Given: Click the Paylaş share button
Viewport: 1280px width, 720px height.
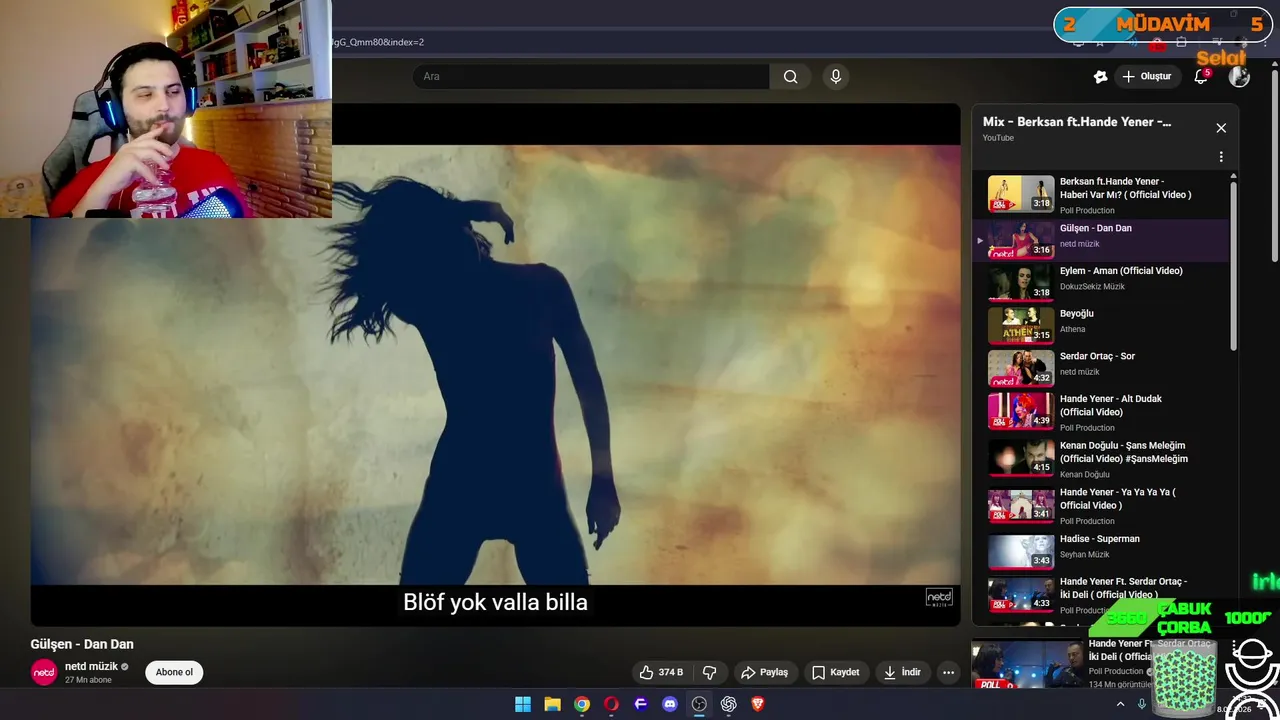Looking at the screenshot, I should 764,672.
